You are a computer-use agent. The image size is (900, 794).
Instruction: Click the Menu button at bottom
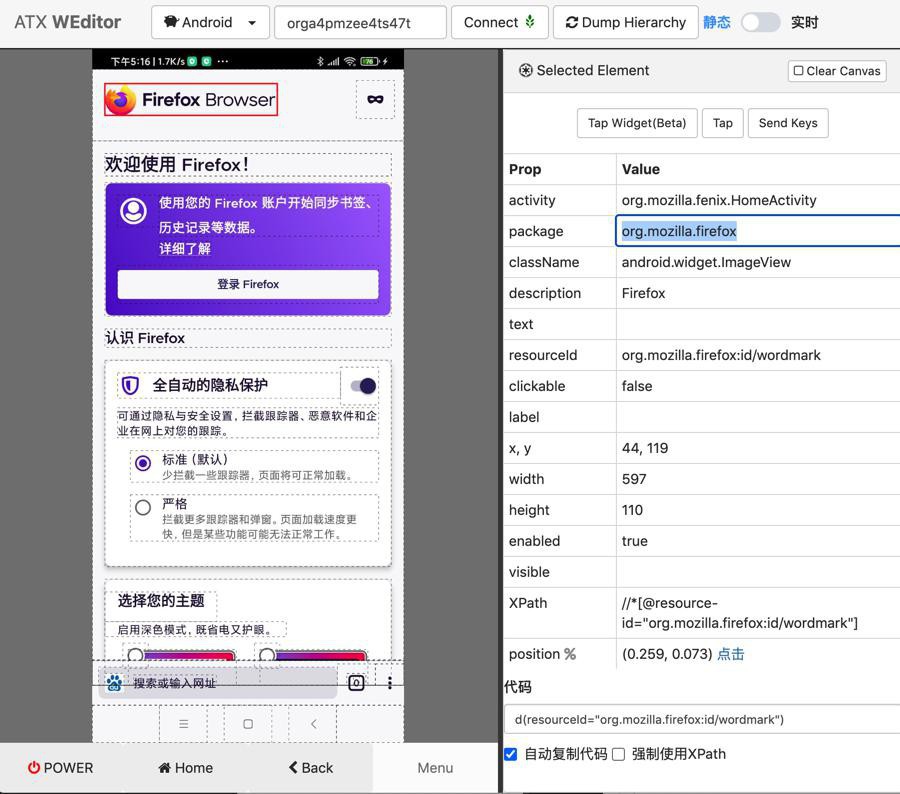point(435,768)
